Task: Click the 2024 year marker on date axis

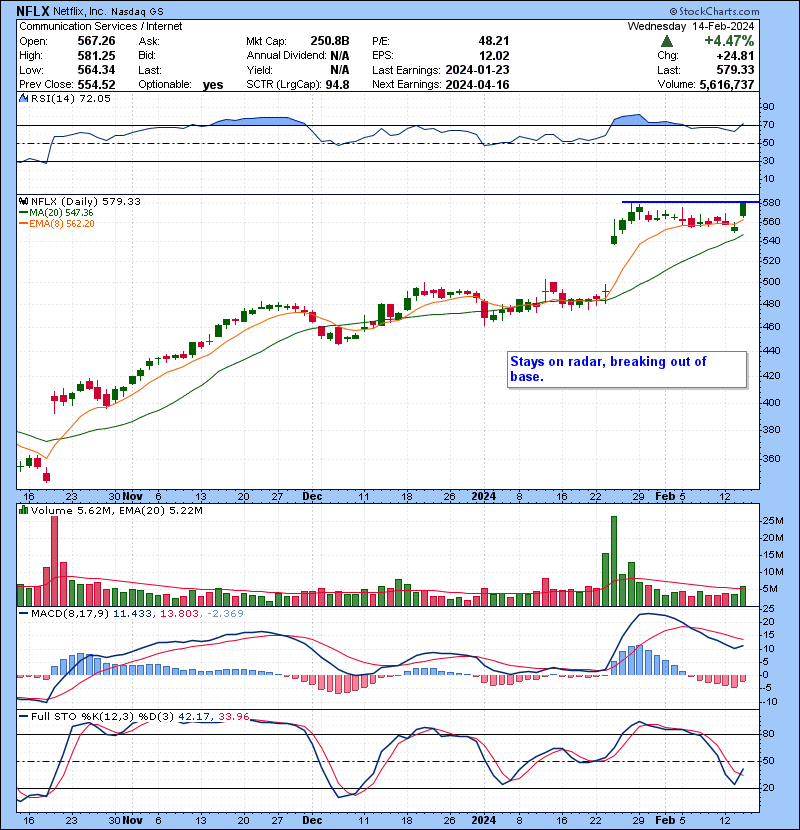Action: 484,495
